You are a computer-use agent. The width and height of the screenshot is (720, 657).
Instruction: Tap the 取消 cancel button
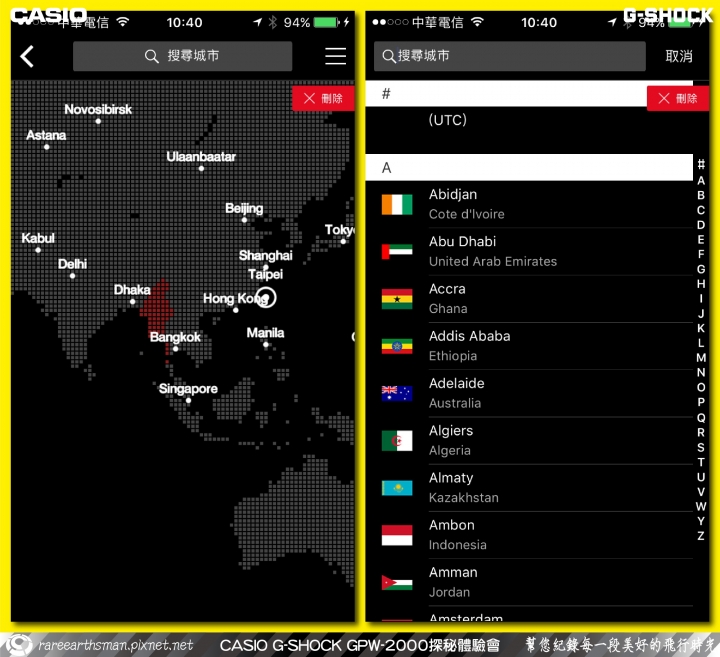(679, 56)
